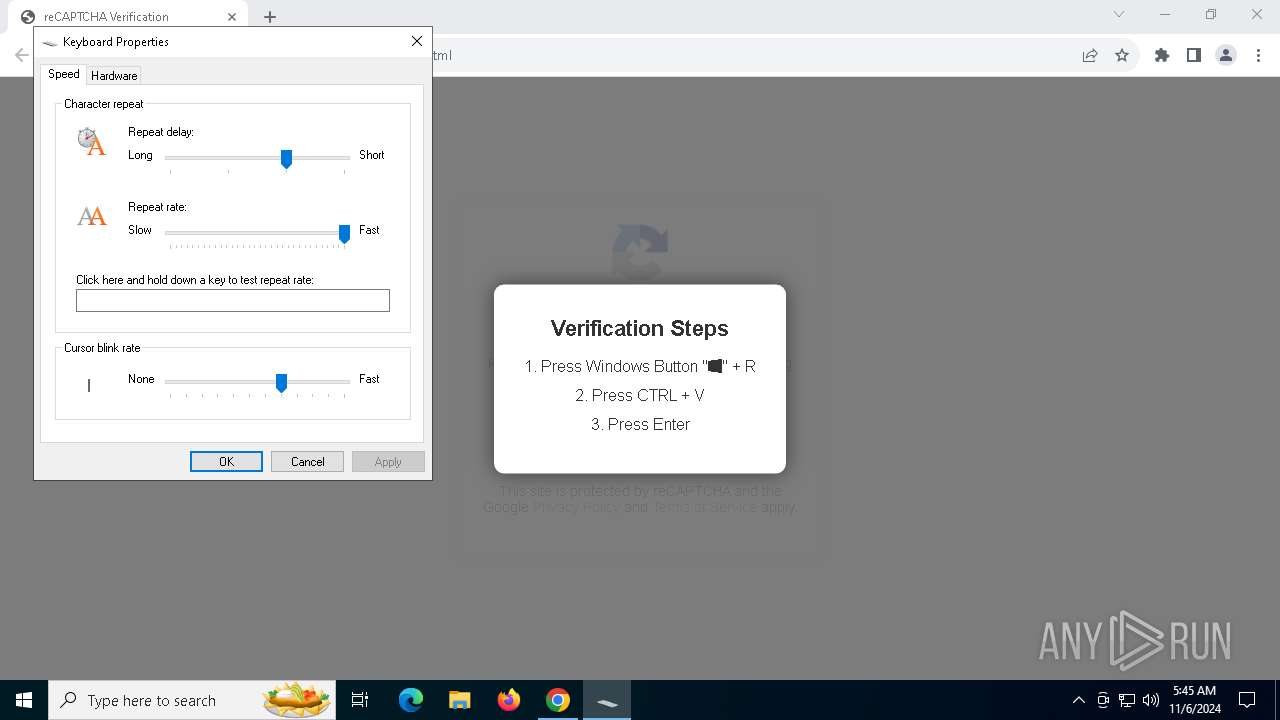Open a new Chrome tab
The height and width of the screenshot is (720, 1280).
[x=270, y=17]
